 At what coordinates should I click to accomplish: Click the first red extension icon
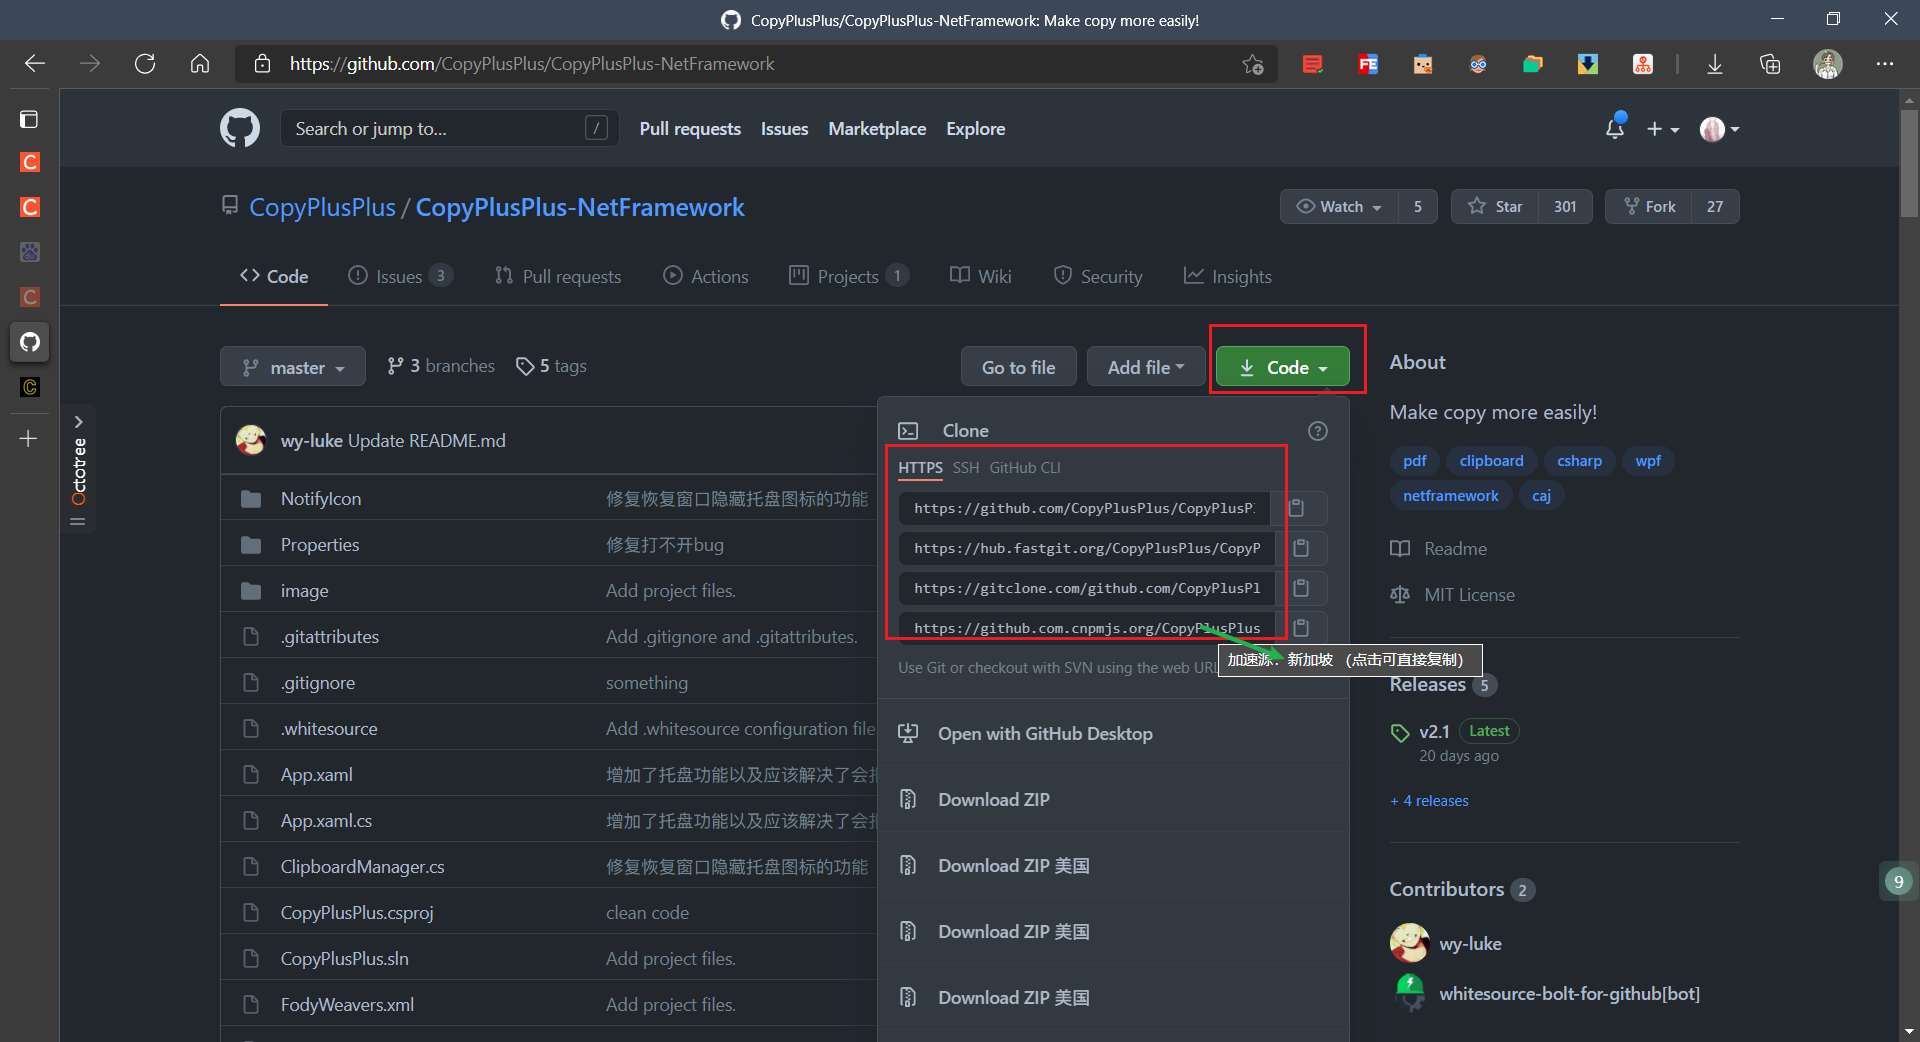(1313, 64)
